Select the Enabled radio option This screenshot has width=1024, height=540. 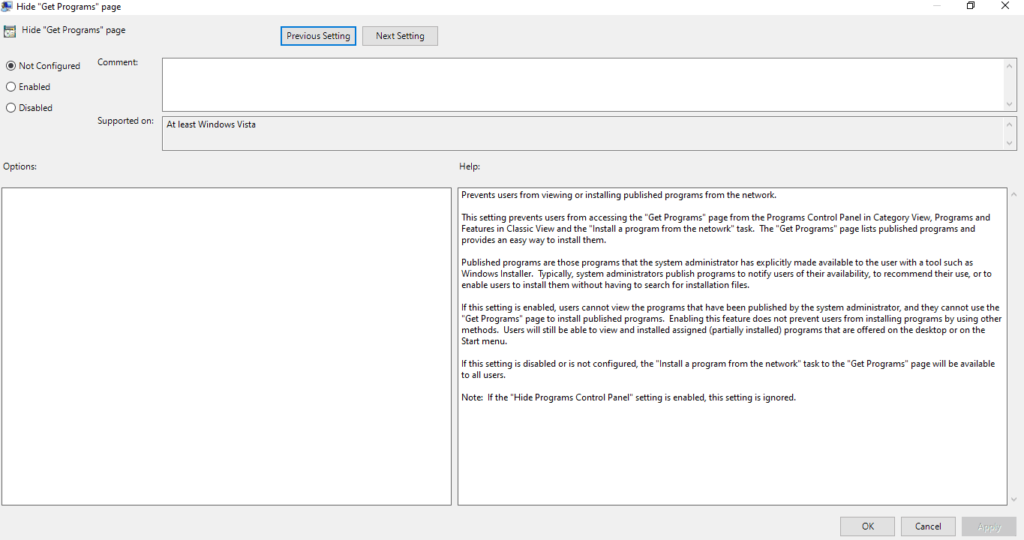click(11, 87)
